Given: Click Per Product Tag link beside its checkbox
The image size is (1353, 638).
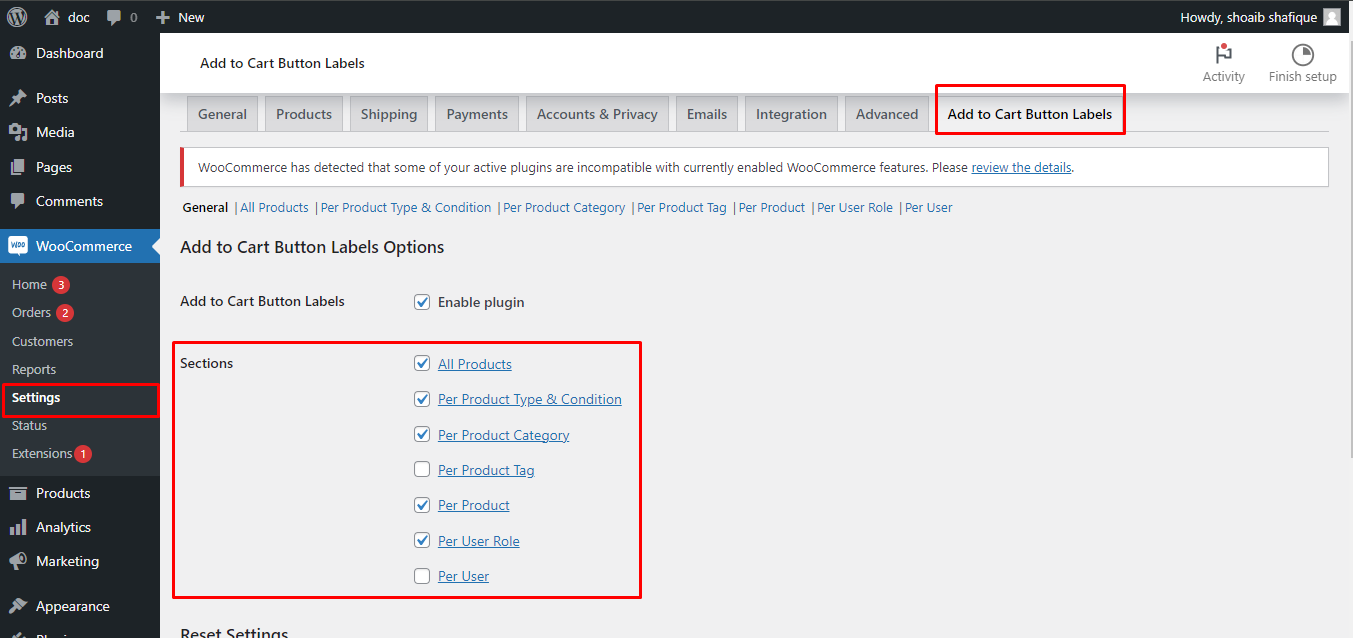Looking at the screenshot, I should point(486,470).
